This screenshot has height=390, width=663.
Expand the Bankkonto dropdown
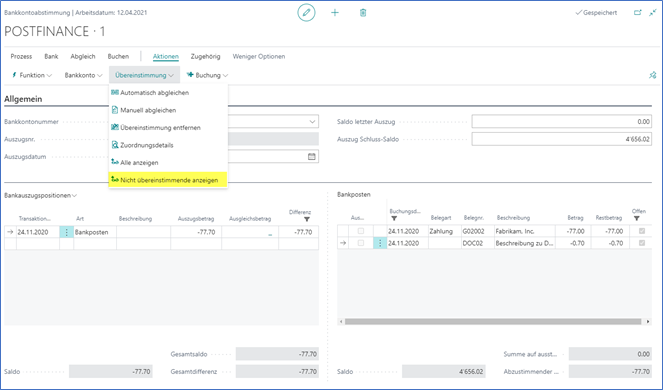click(83, 75)
